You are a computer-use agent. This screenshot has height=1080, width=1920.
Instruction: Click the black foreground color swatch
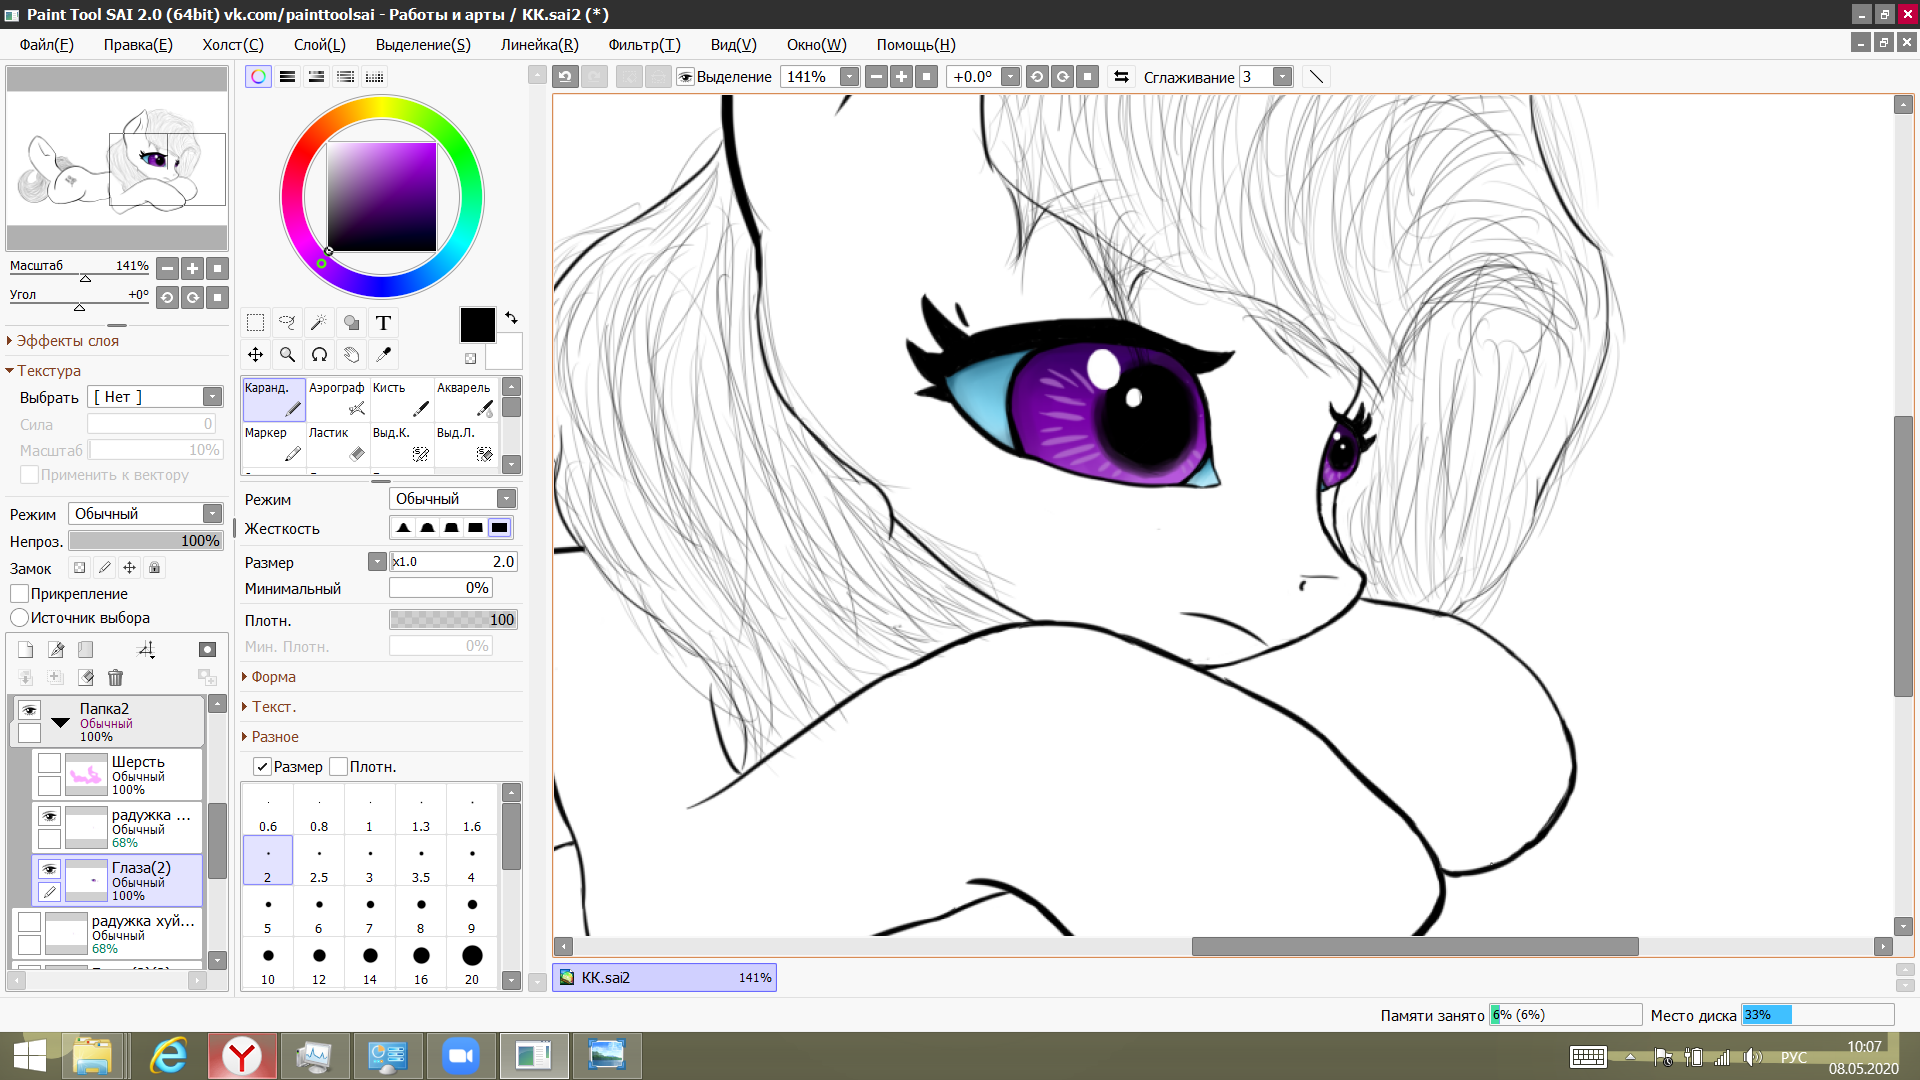[x=478, y=326]
